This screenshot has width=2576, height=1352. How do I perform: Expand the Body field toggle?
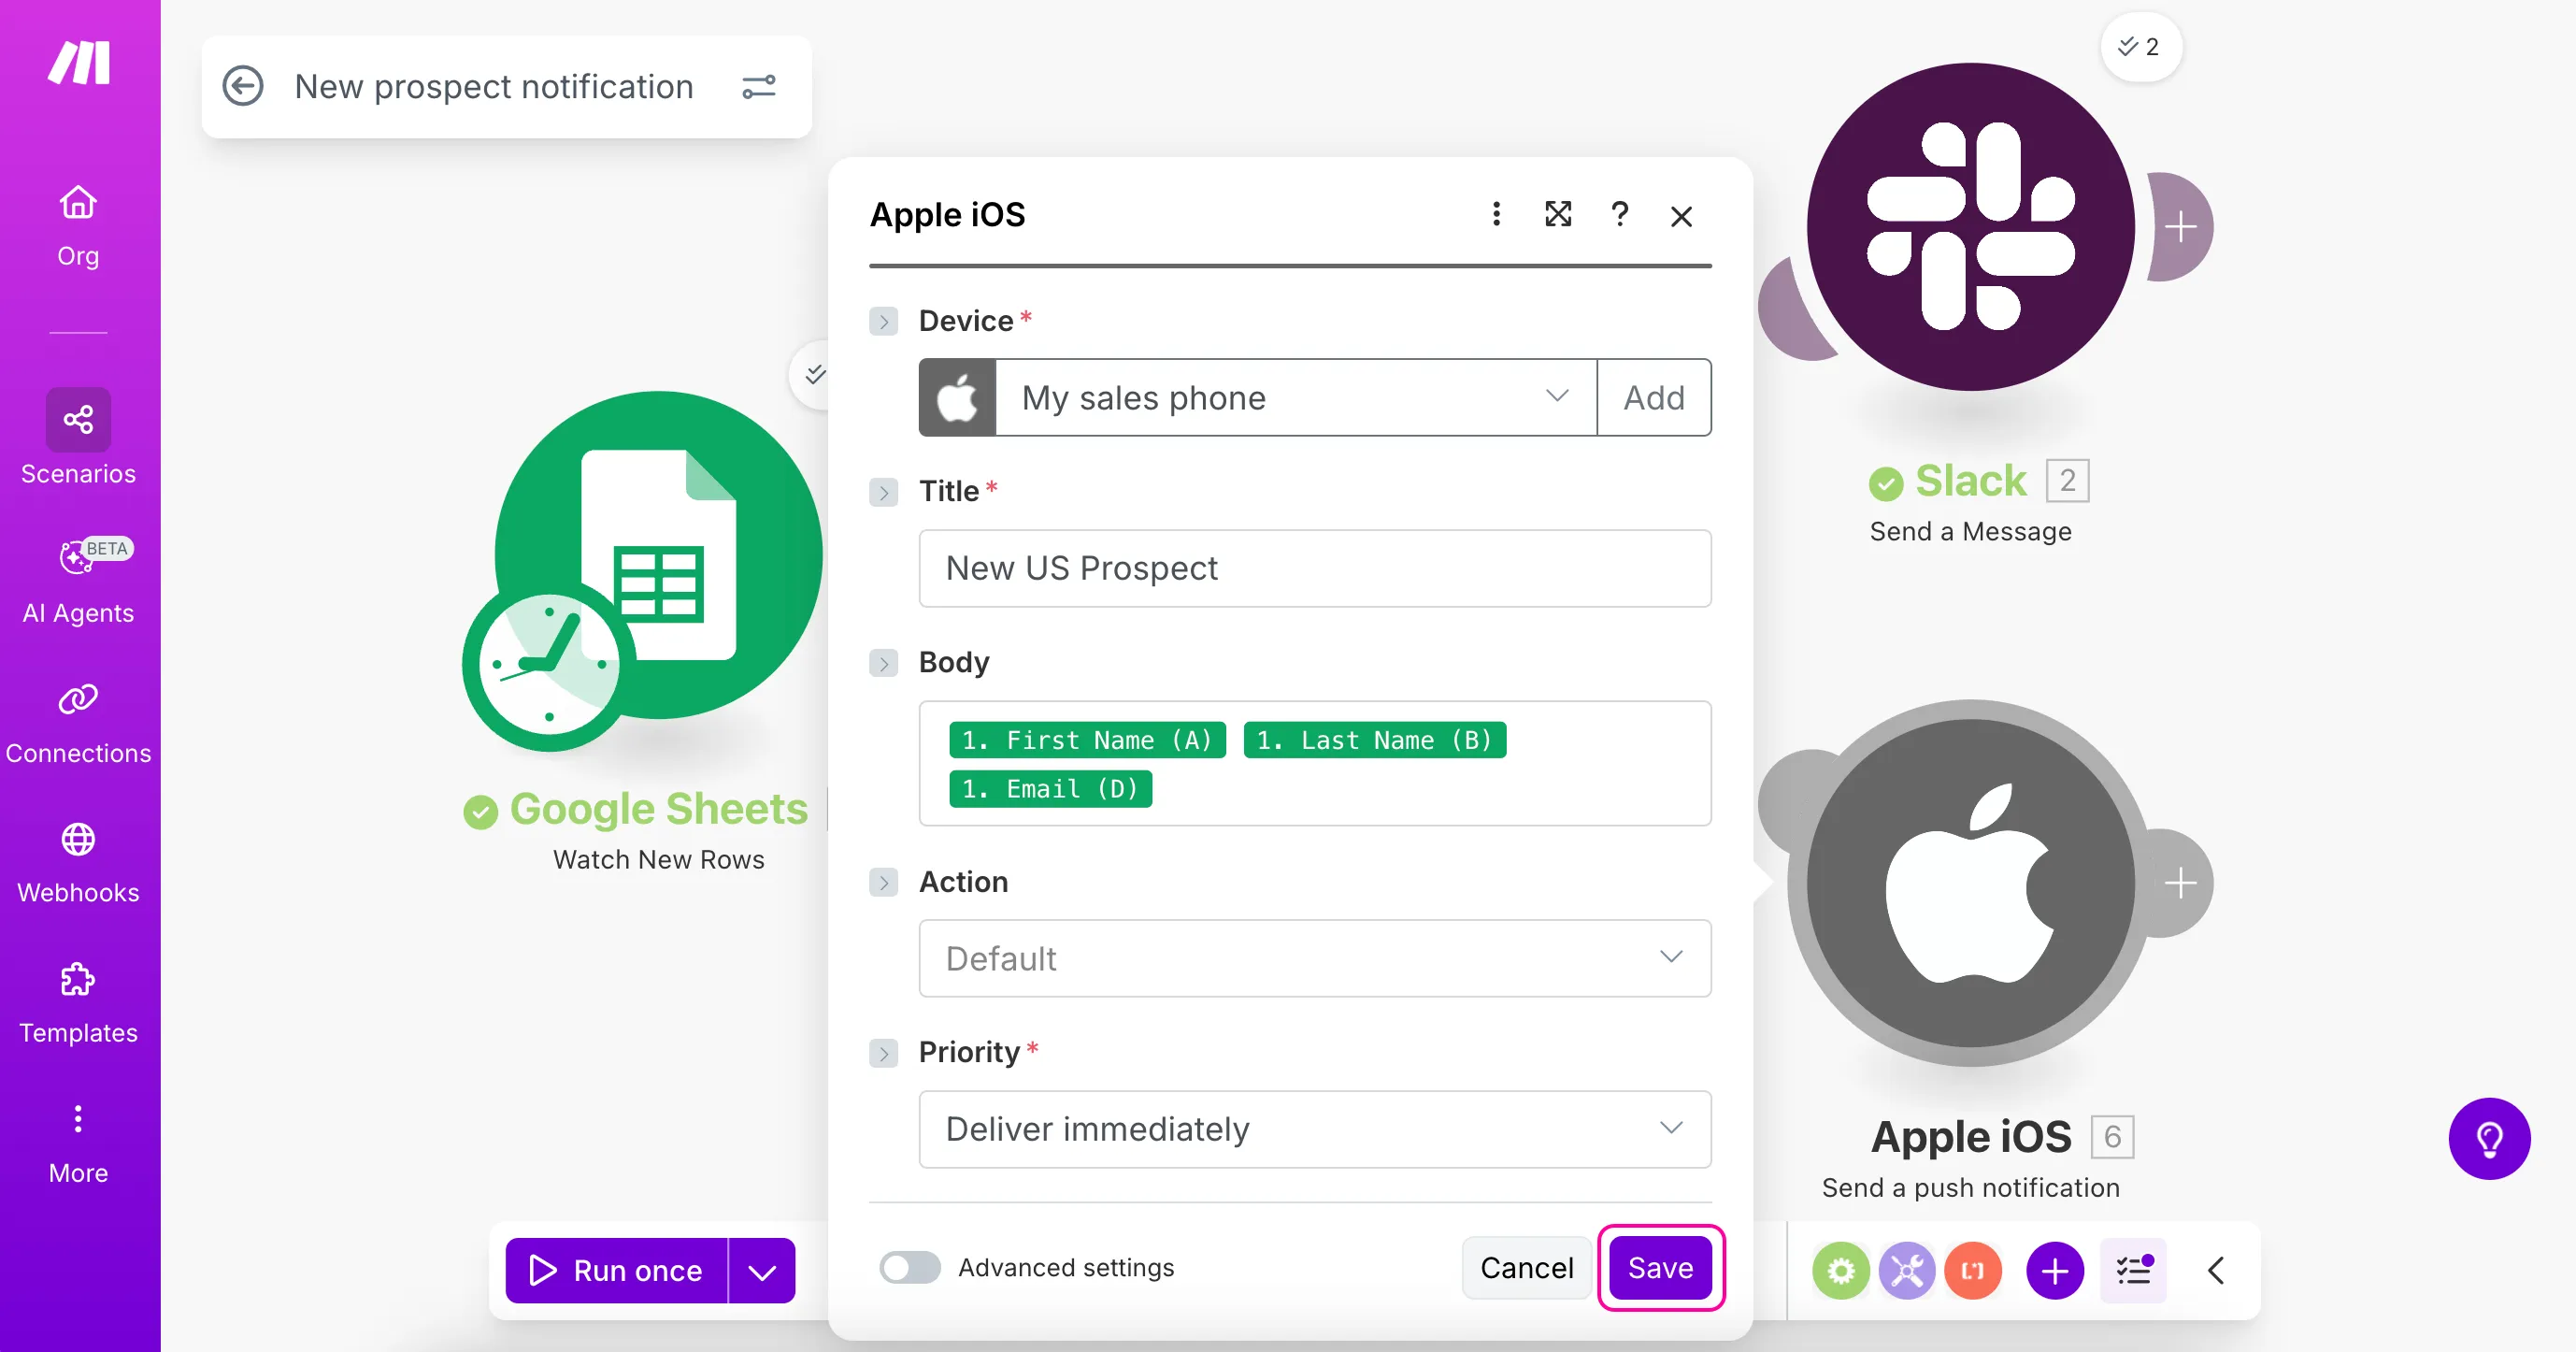[x=883, y=663]
